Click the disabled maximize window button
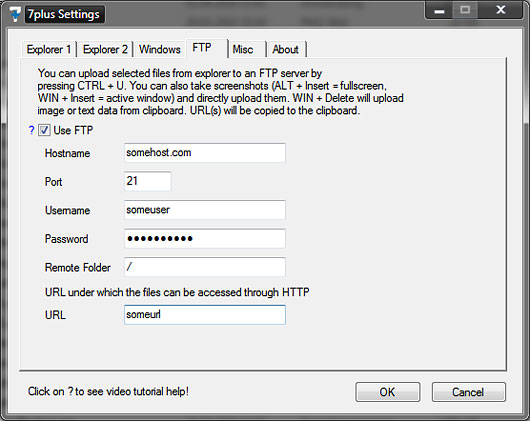This screenshot has width=530, height=421. [x=465, y=10]
